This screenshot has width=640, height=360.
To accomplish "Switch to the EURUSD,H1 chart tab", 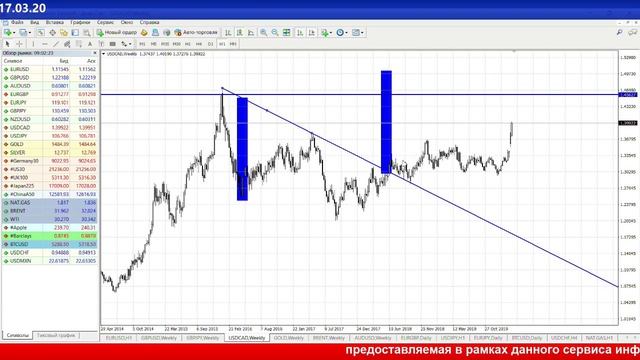I will click(119, 338).
